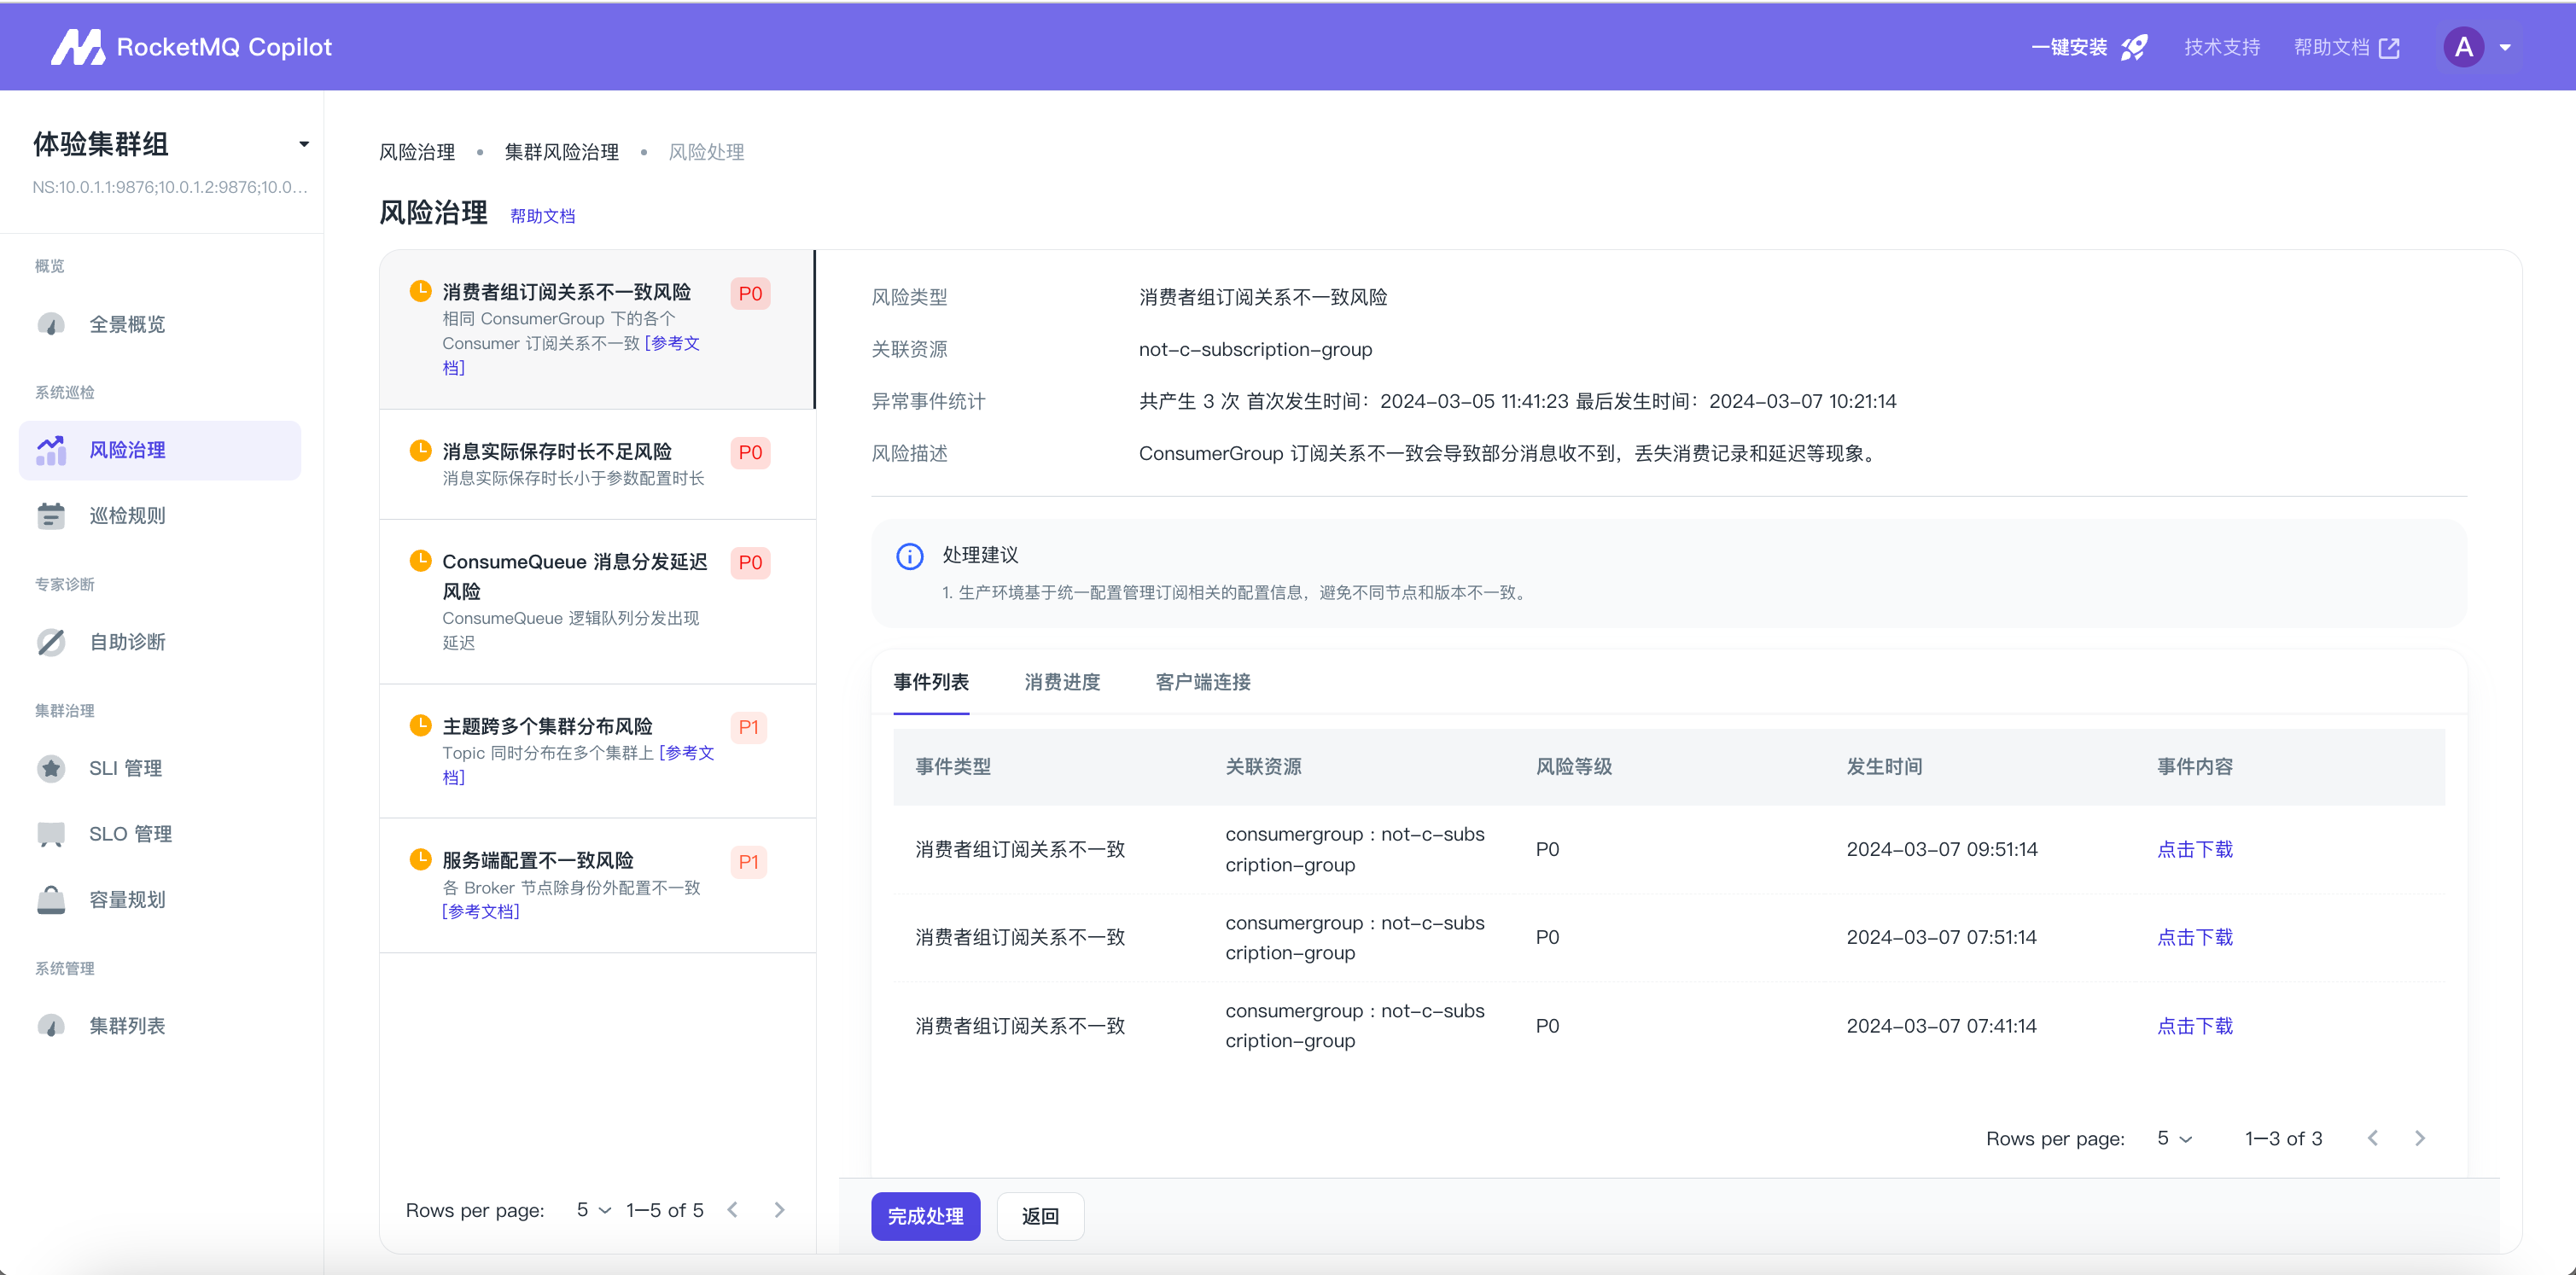Click the 风险治理 chart icon in sidebar

[x=51, y=450]
